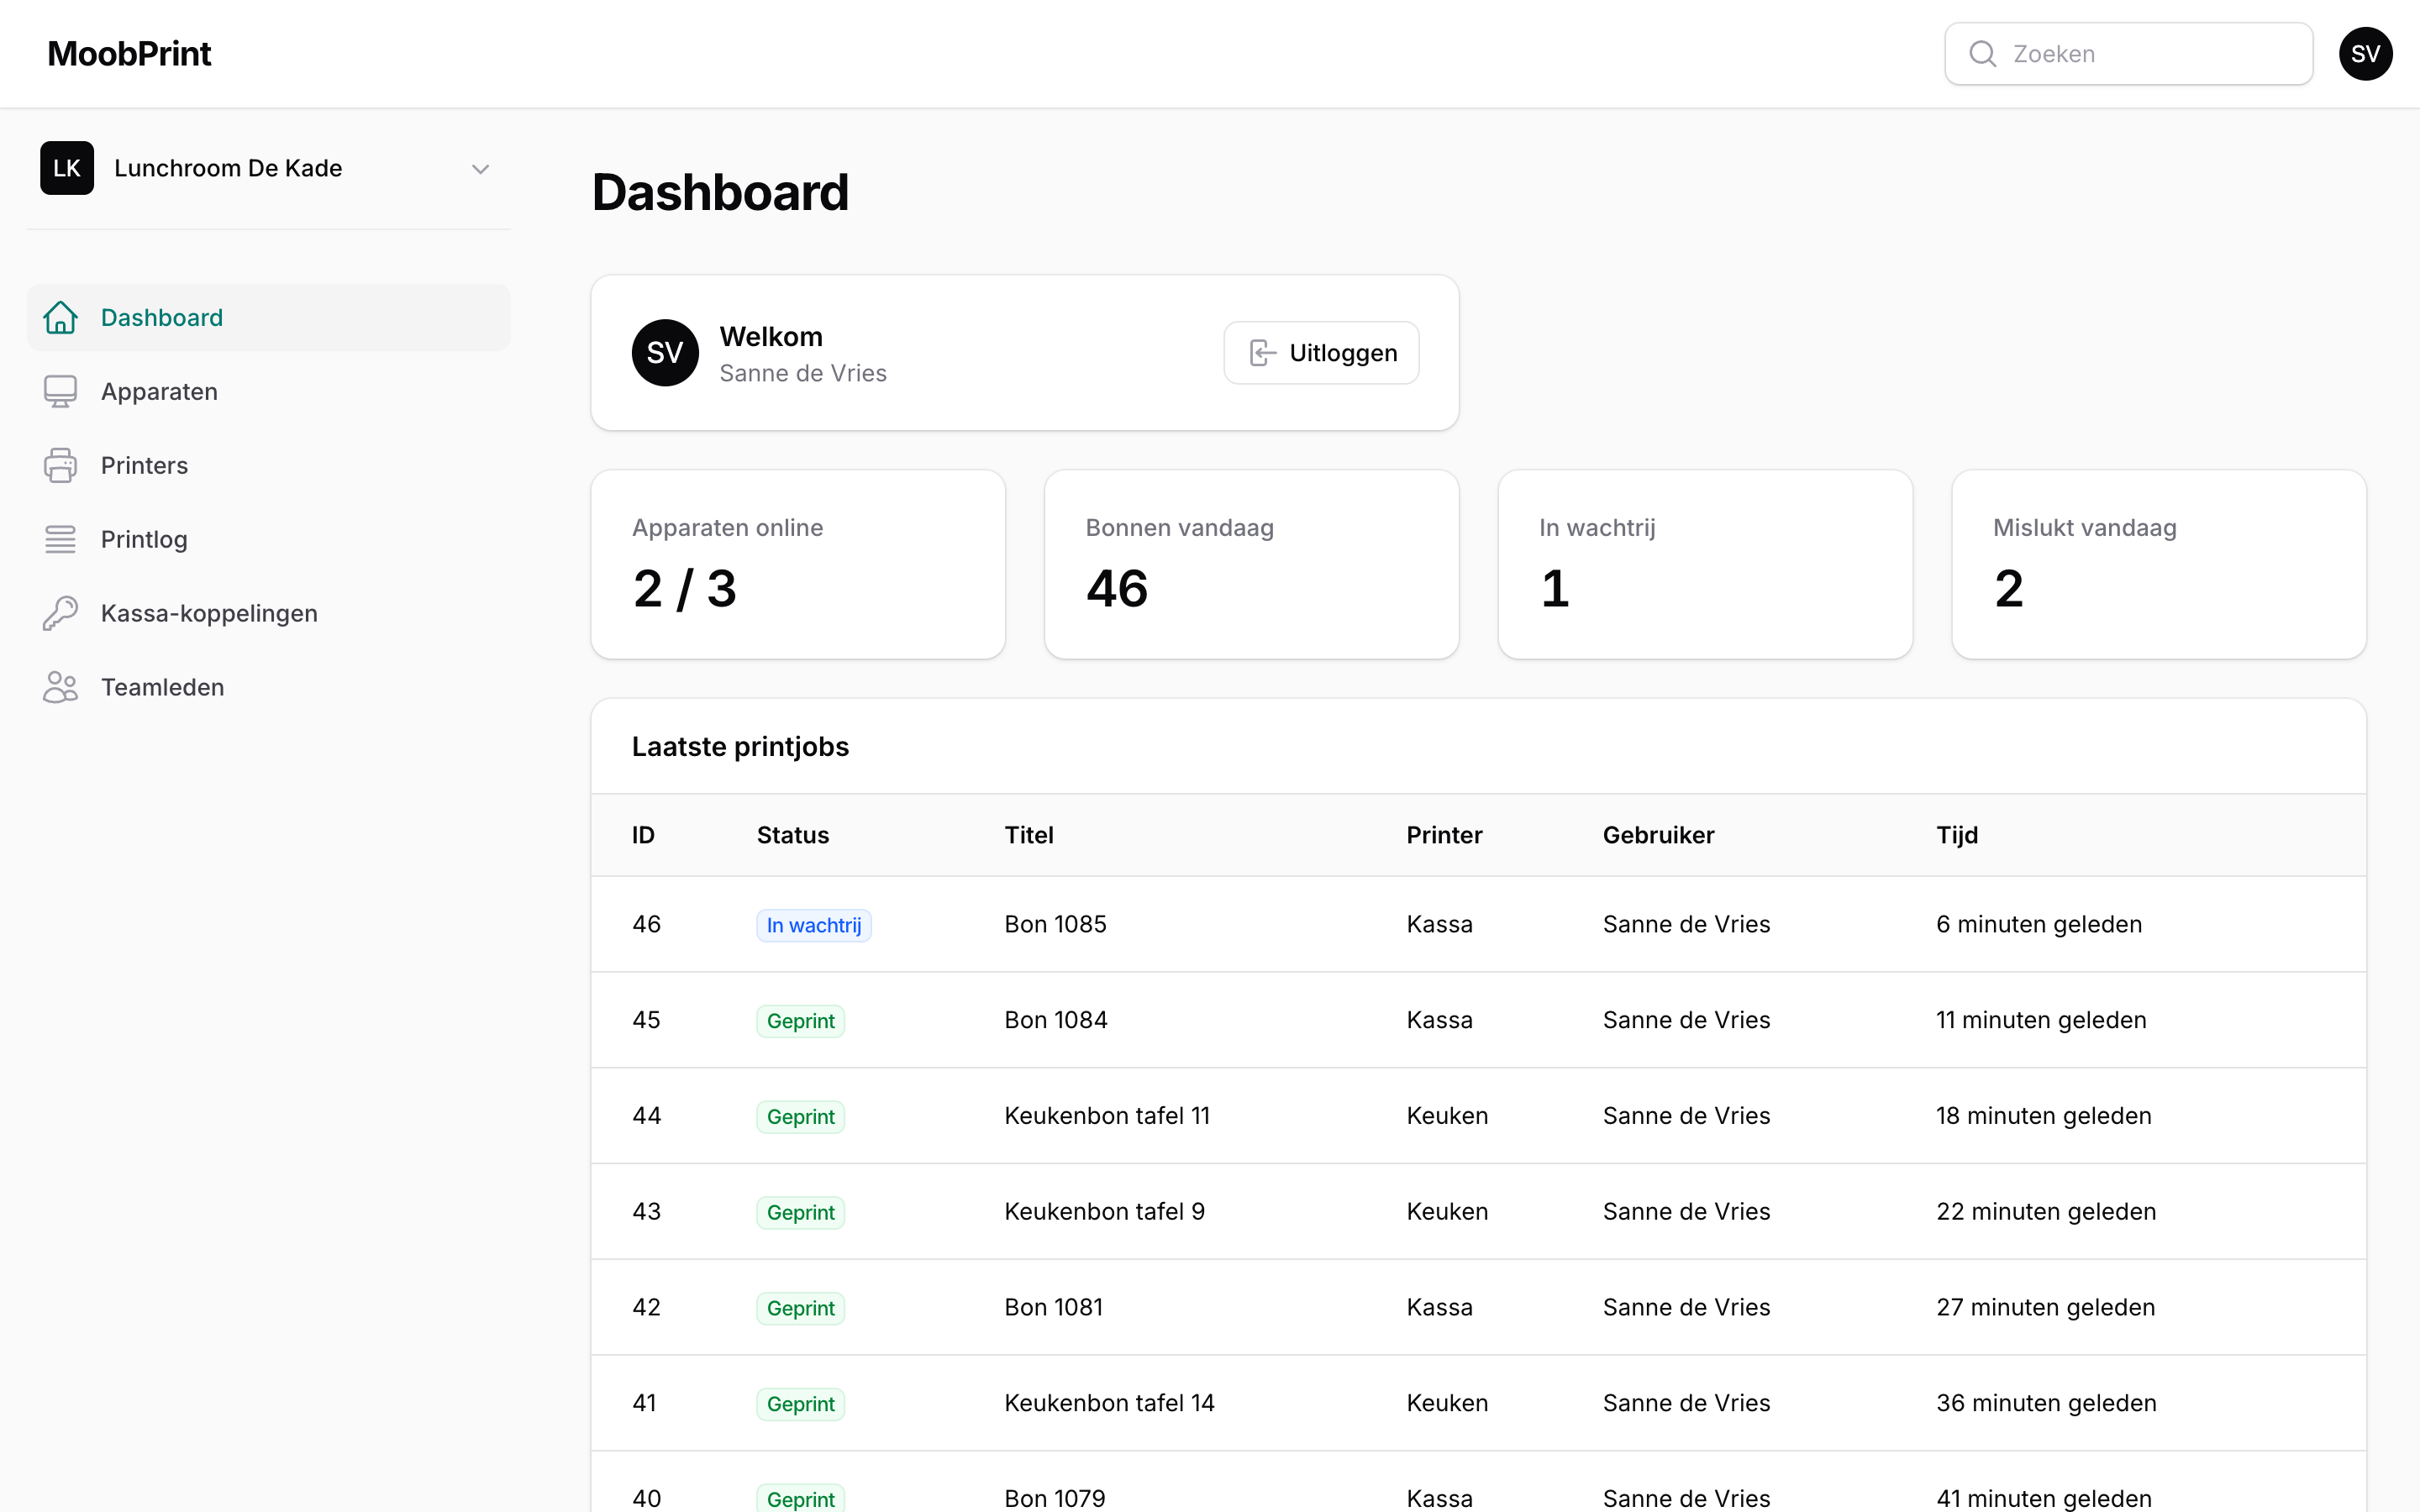
Task: Click the Dashboard home icon
Action: (60, 317)
